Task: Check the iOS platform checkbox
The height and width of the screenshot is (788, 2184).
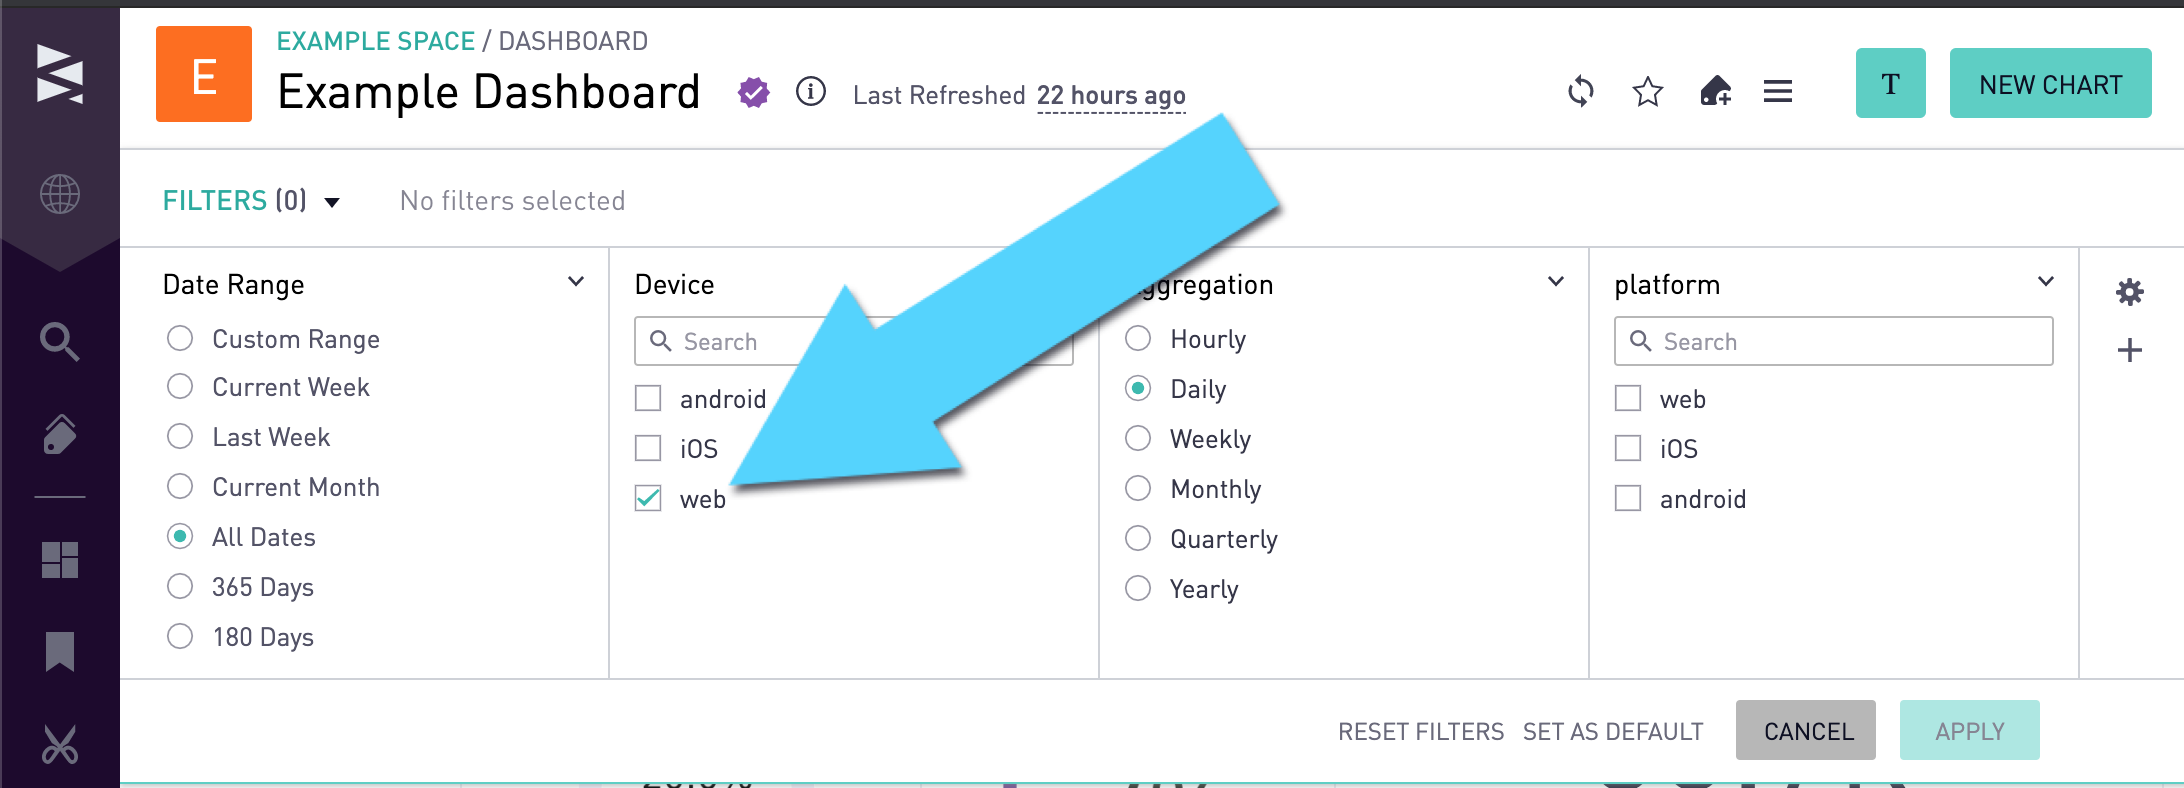Action: point(1627,448)
